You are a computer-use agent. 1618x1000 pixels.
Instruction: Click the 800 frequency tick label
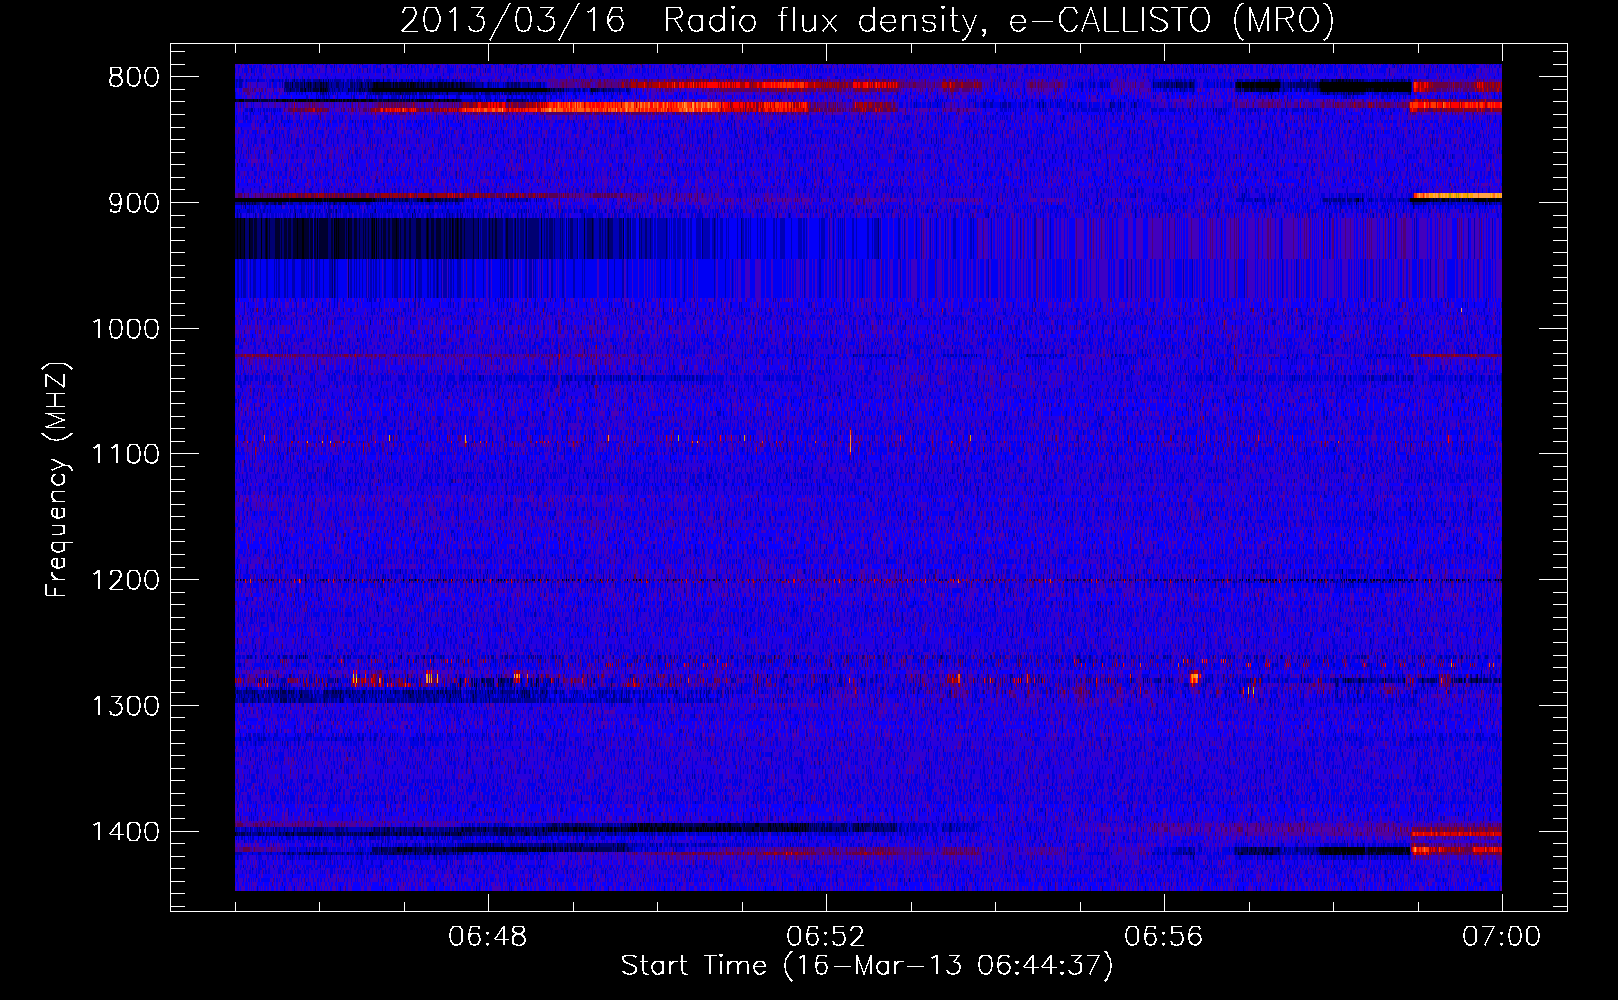pos(134,78)
